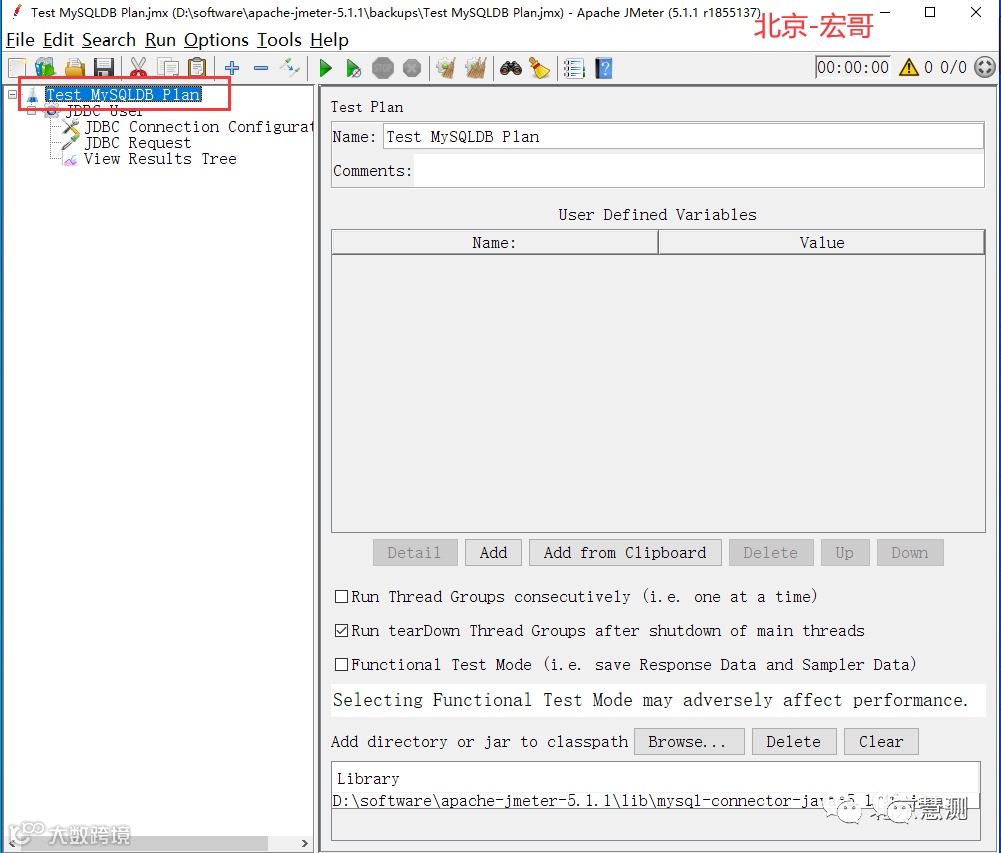This screenshot has width=1001, height=853.
Task: Click the Toggle enable/disable arrows icon
Action: (290, 68)
